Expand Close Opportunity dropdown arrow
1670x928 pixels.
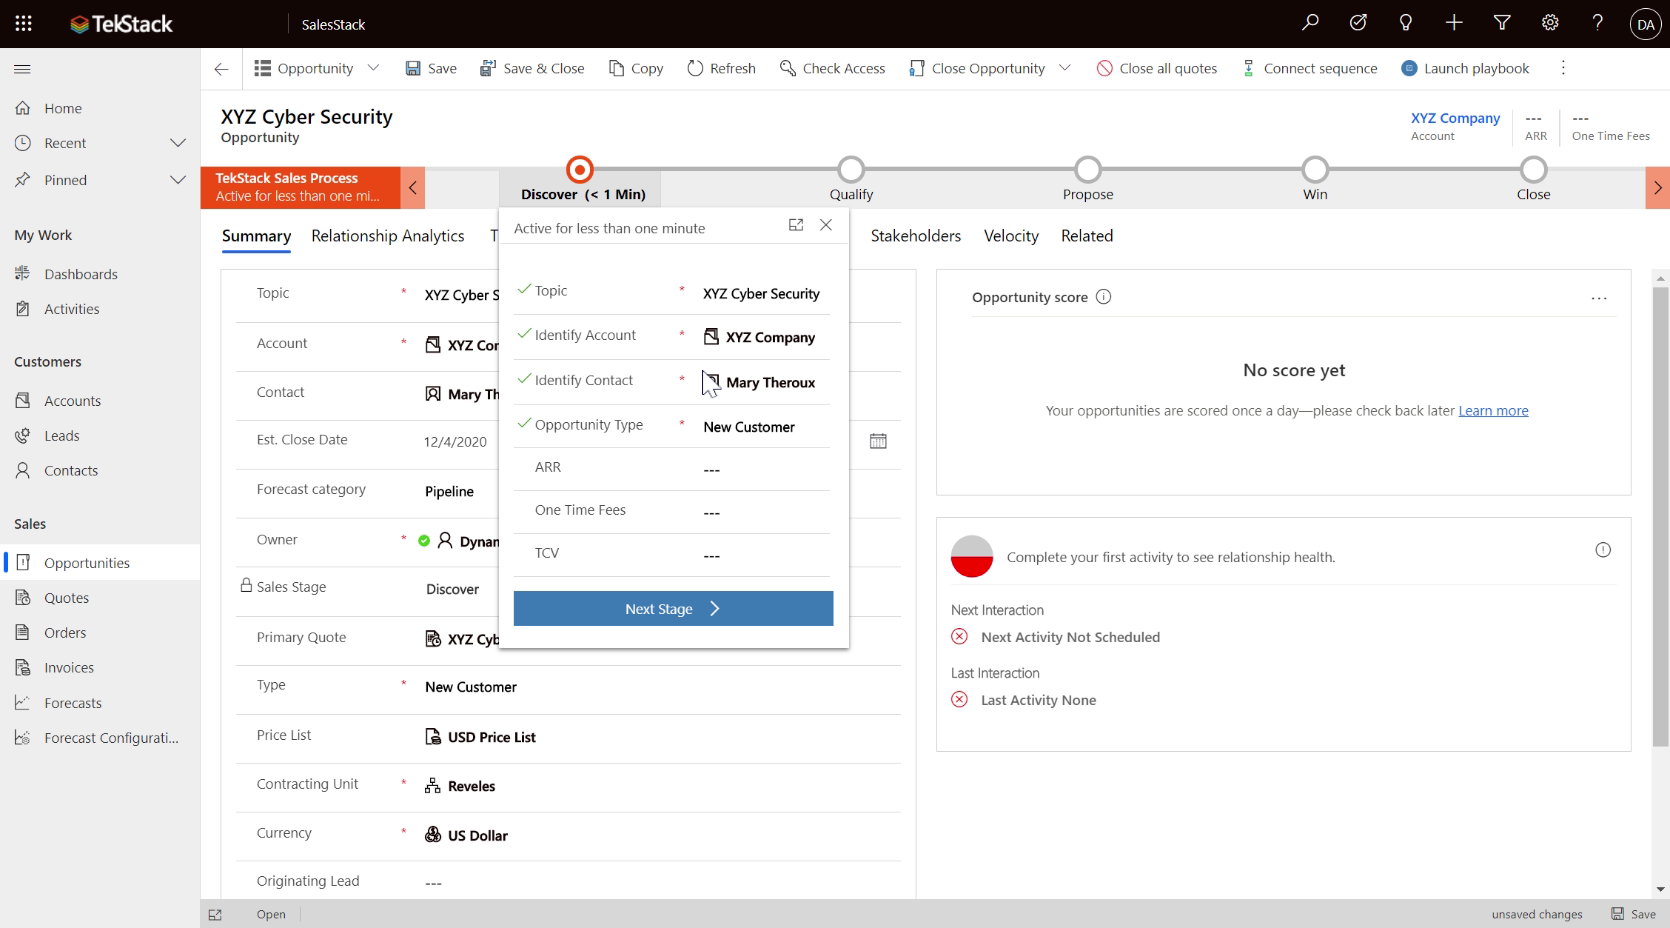pyautogui.click(x=1065, y=68)
